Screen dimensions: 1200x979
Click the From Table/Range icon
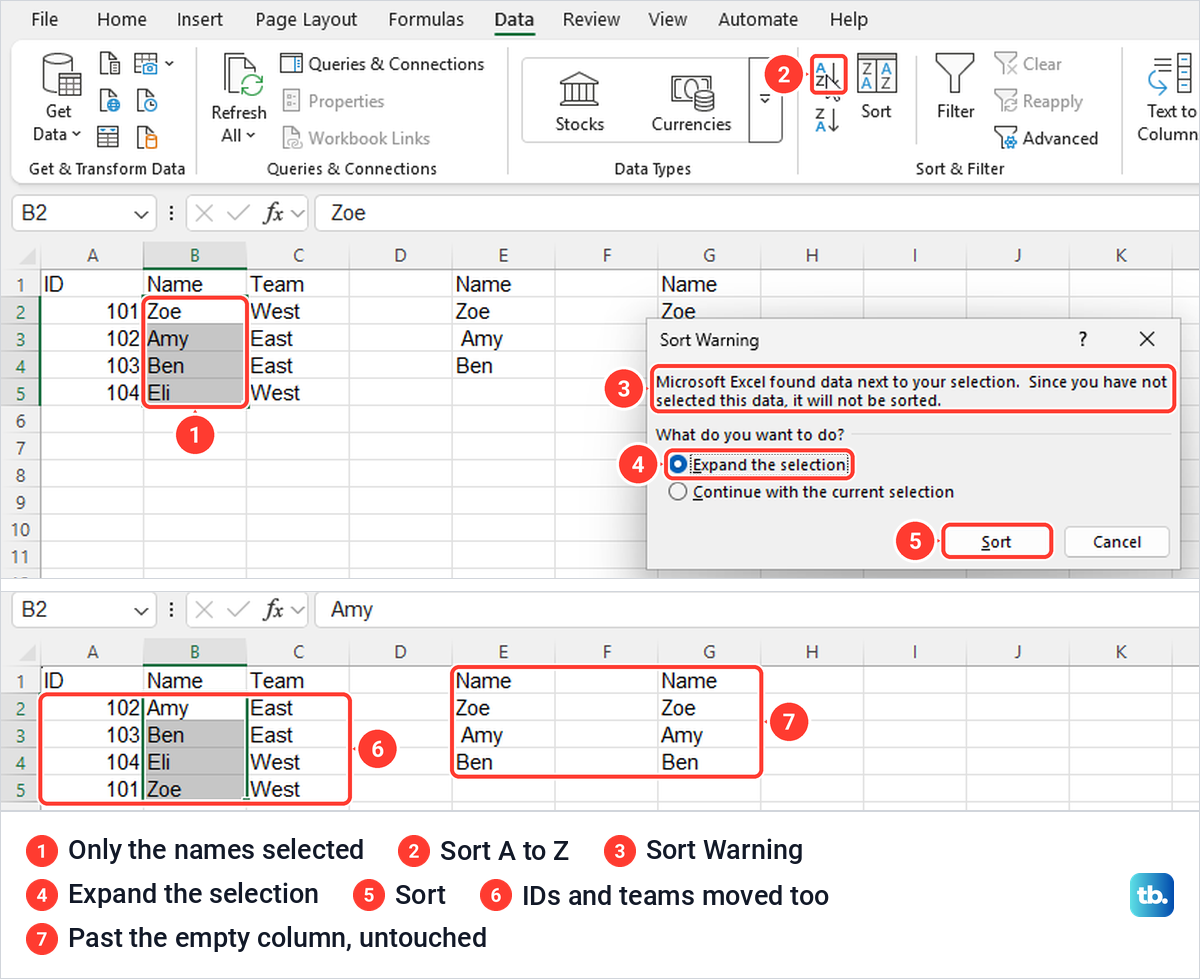pyautogui.click(x=108, y=137)
